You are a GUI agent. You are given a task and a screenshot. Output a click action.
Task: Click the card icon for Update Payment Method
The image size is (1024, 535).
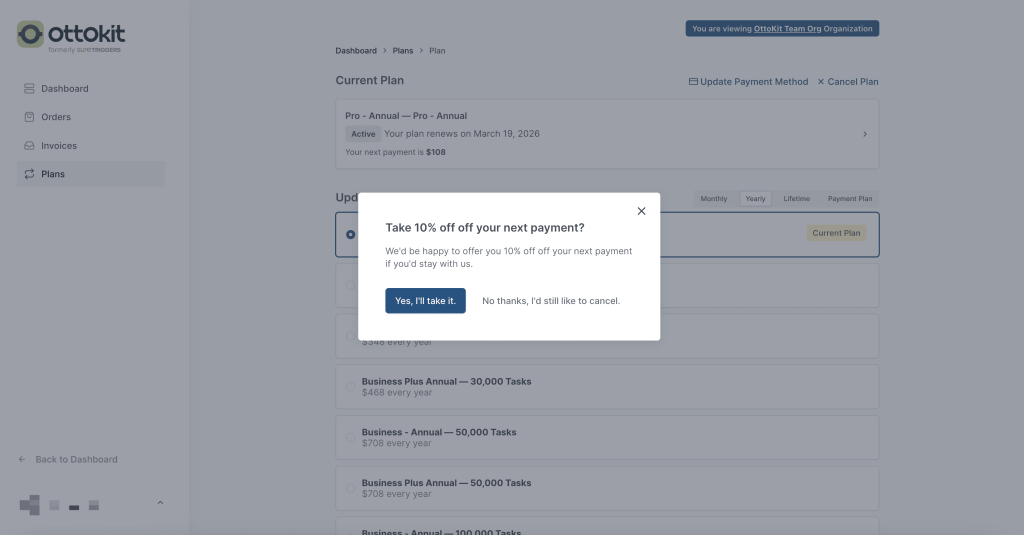pos(693,82)
